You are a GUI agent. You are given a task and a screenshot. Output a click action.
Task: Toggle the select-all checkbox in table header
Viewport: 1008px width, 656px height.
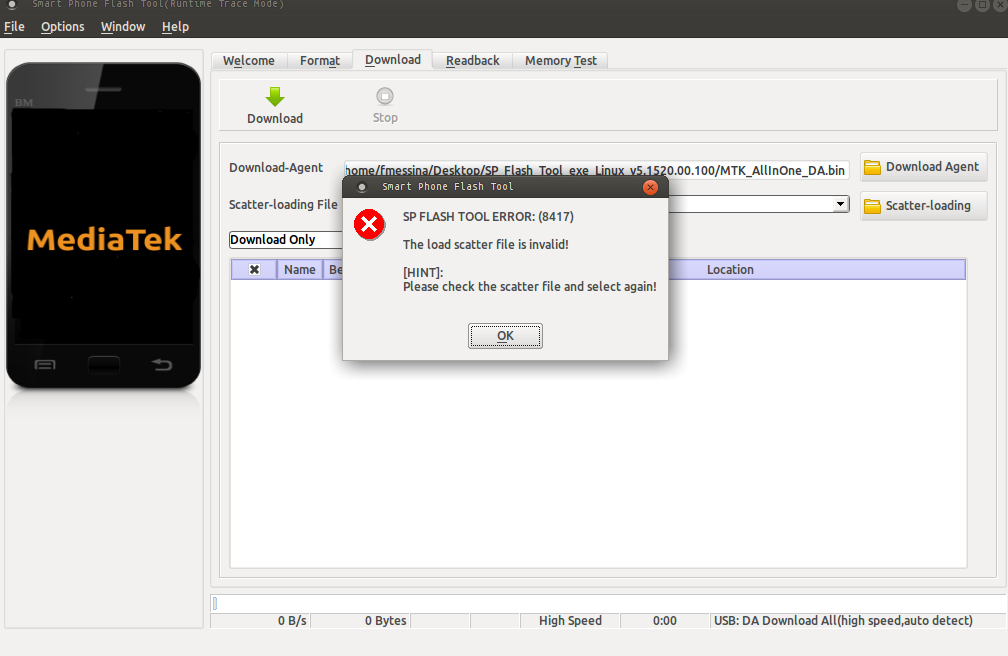255,270
